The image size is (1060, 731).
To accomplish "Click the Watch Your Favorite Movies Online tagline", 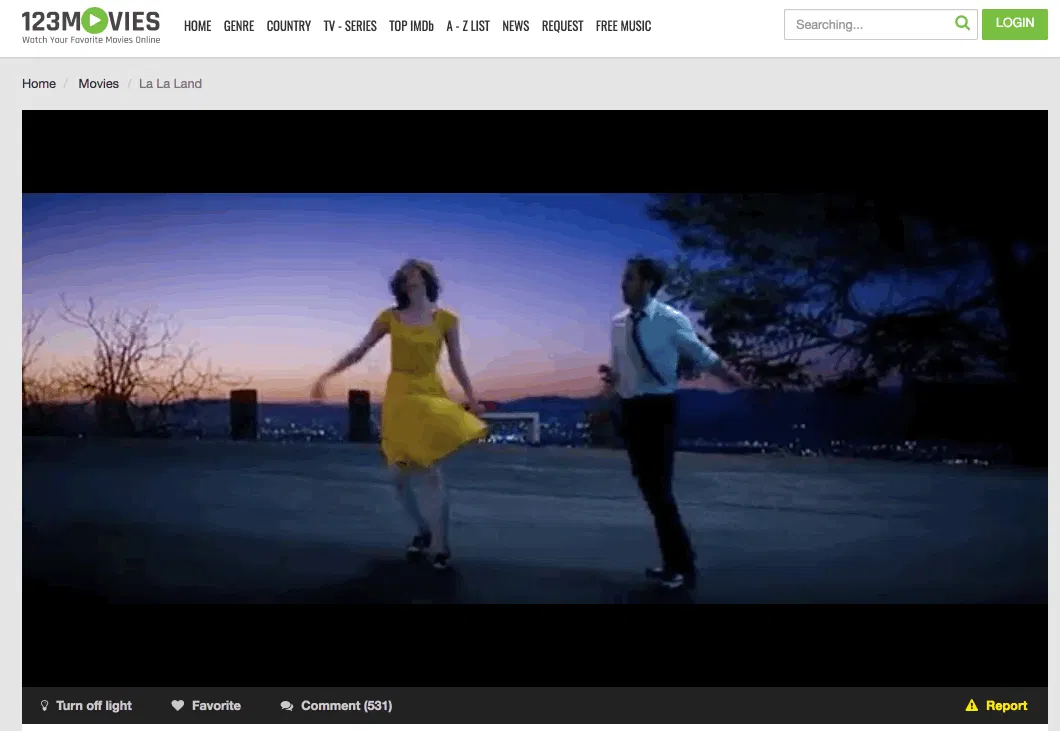I will click(91, 40).
